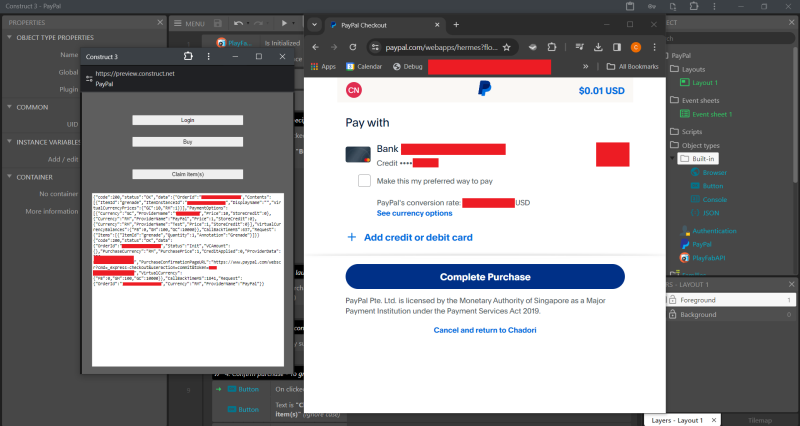Open the Construct MENU
Image resolution: width=800 pixels, height=426 pixels.
(189, 23)
